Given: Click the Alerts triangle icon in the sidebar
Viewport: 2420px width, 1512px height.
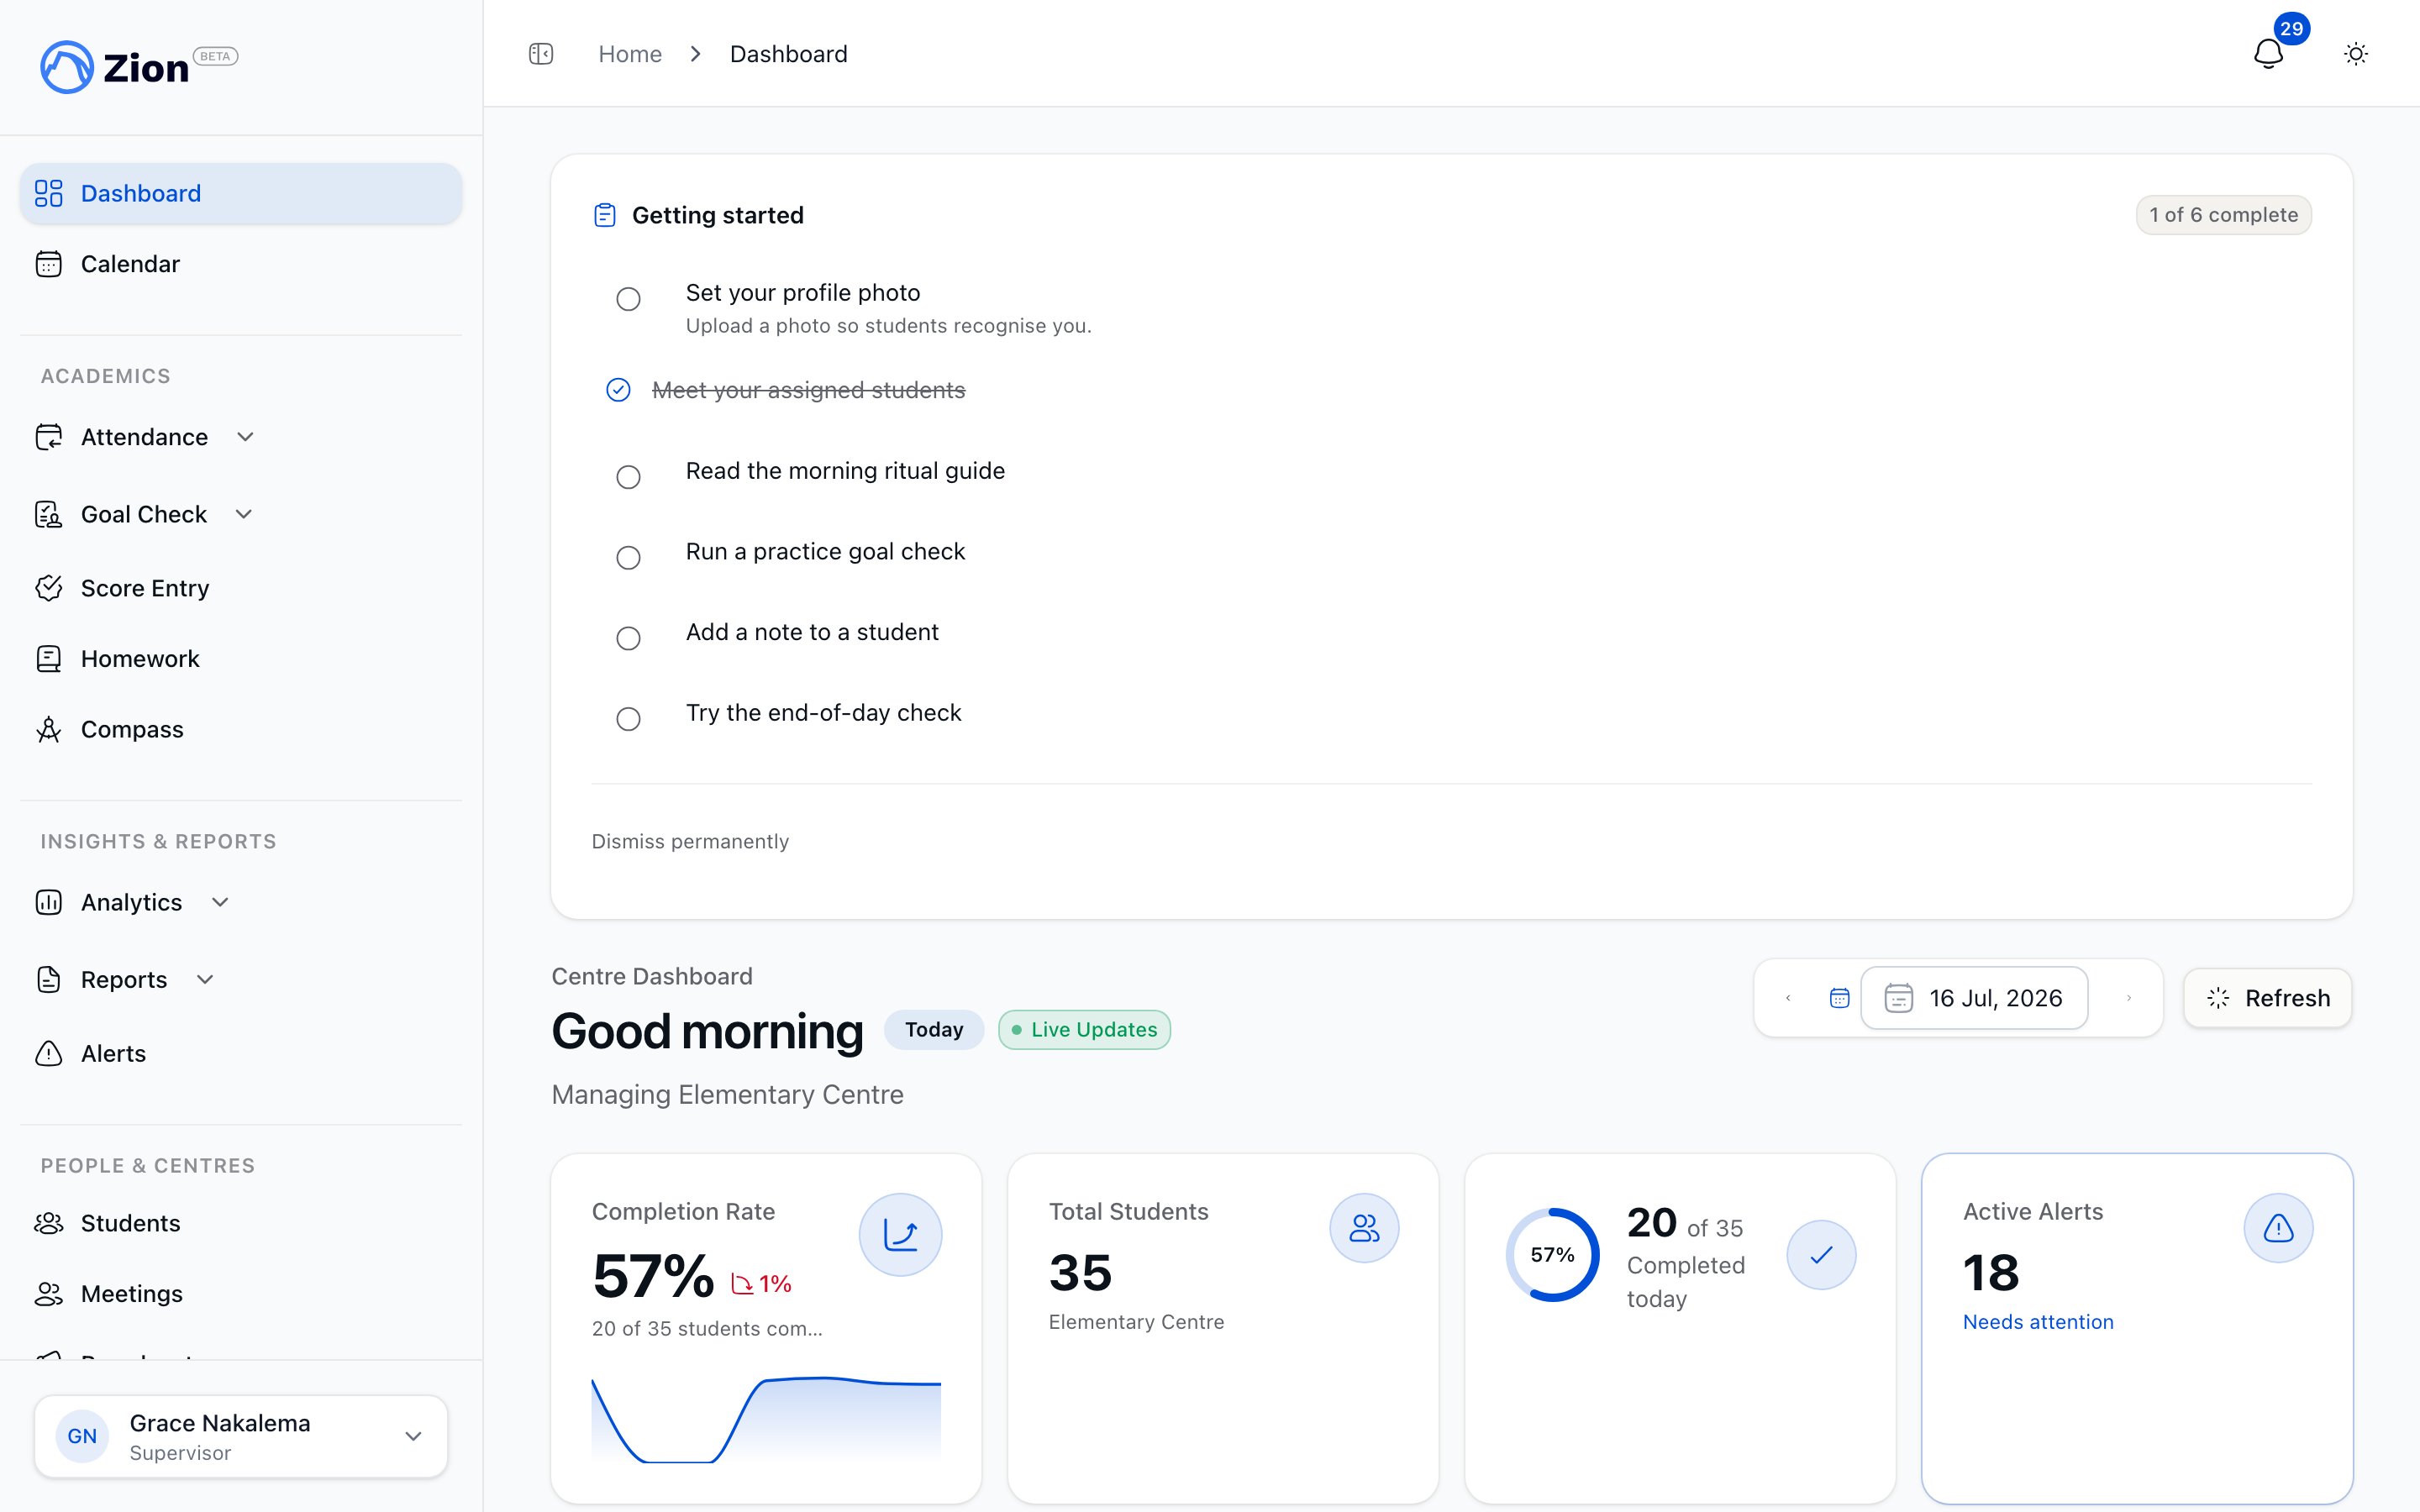Looking at the screenshot, I should [x=49, y=1053].
